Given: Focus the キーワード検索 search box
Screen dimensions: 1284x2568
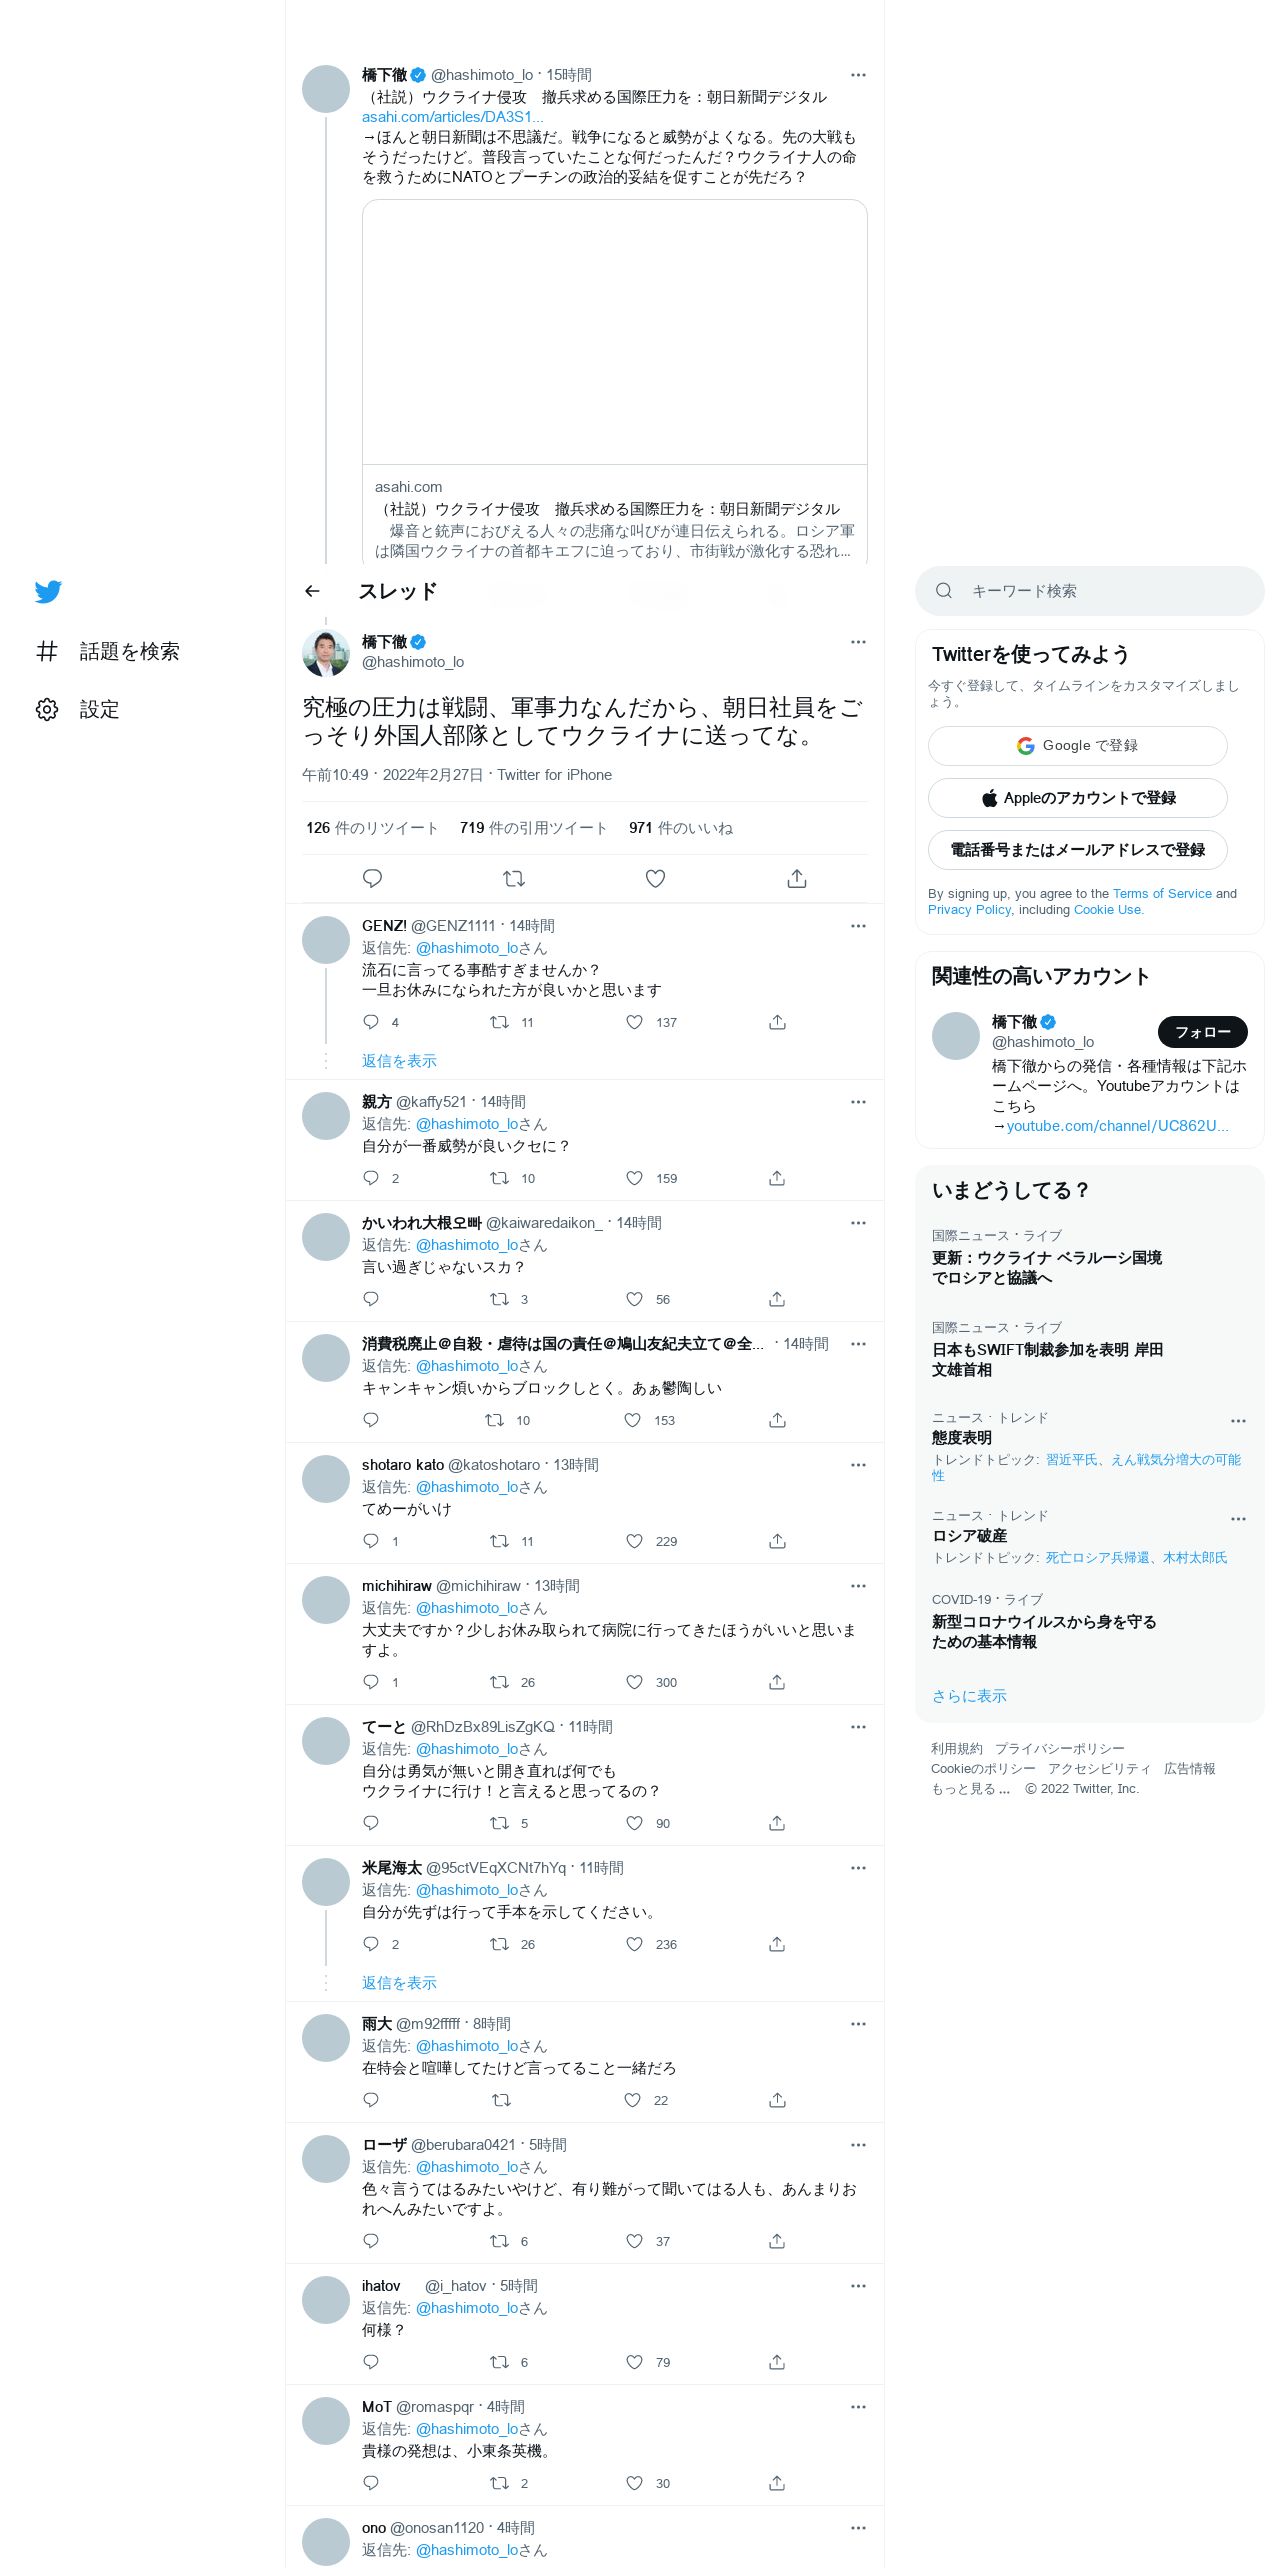Looking at the screenshot, I should coord(1090,591).
